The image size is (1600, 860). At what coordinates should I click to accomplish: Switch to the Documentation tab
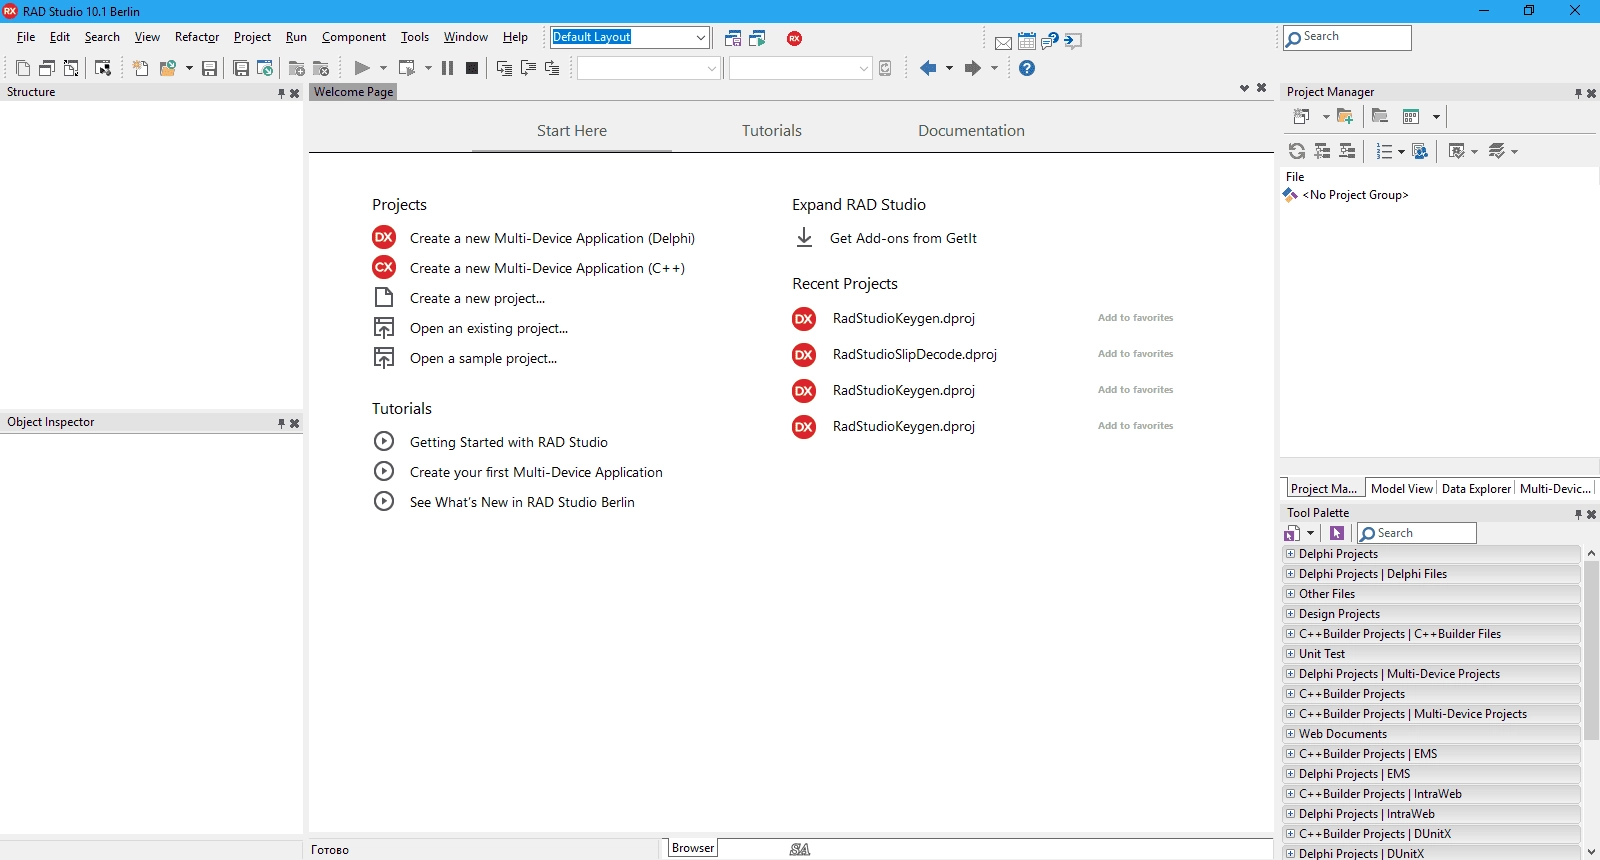[971, 131]
